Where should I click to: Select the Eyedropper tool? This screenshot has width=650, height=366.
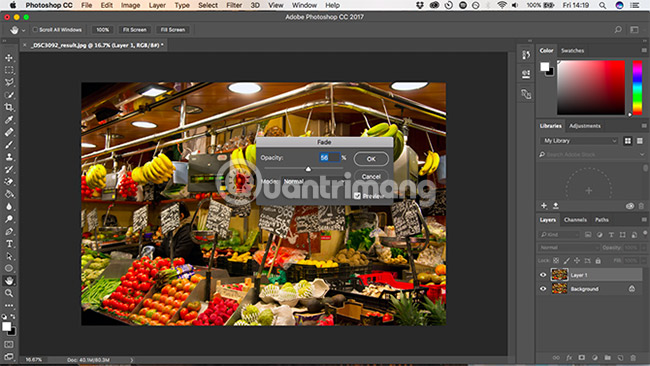pyautogui.click(x=9, y=120)
